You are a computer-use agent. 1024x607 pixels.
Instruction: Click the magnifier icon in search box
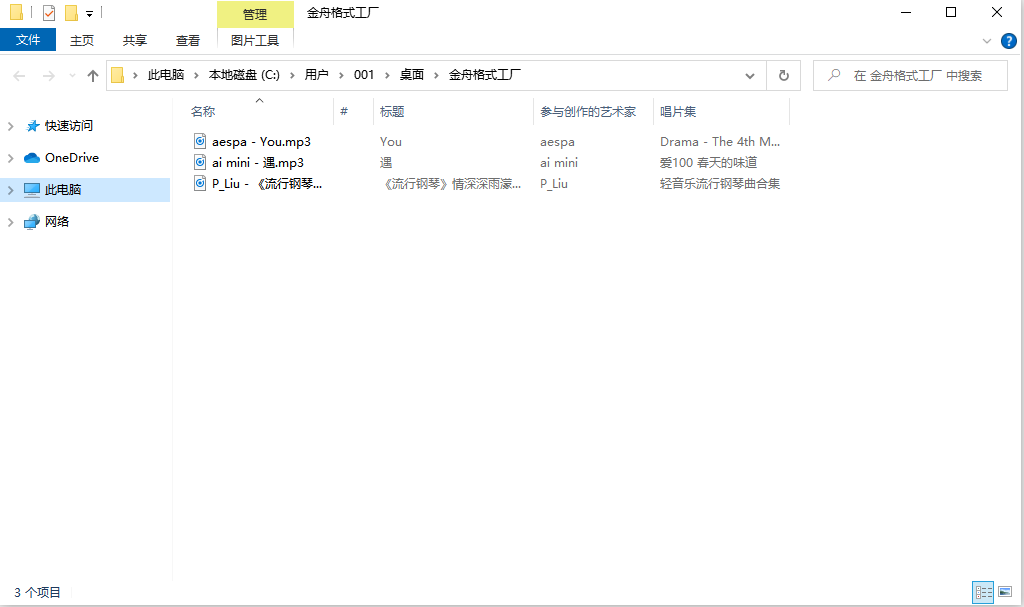click(834, 75)
